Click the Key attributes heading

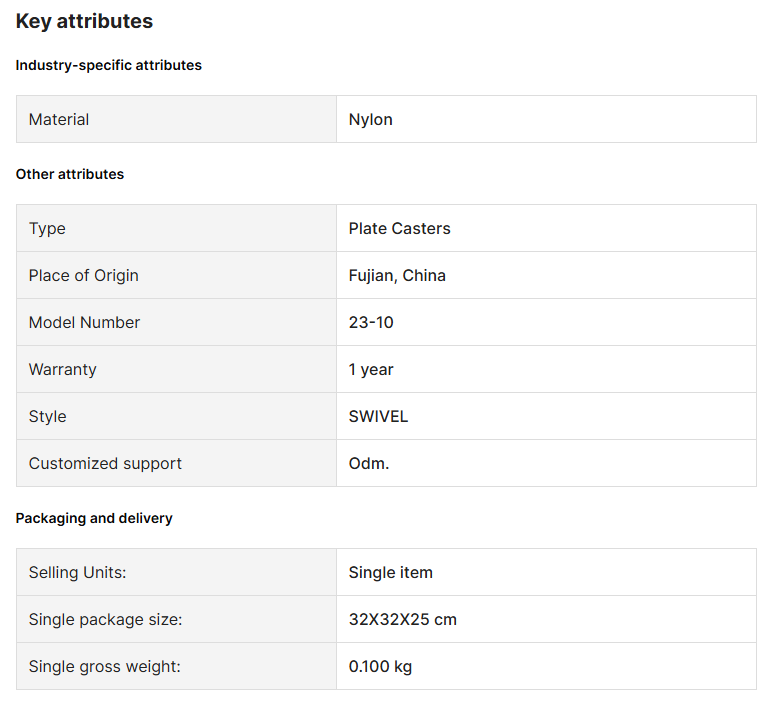[84, 21]
